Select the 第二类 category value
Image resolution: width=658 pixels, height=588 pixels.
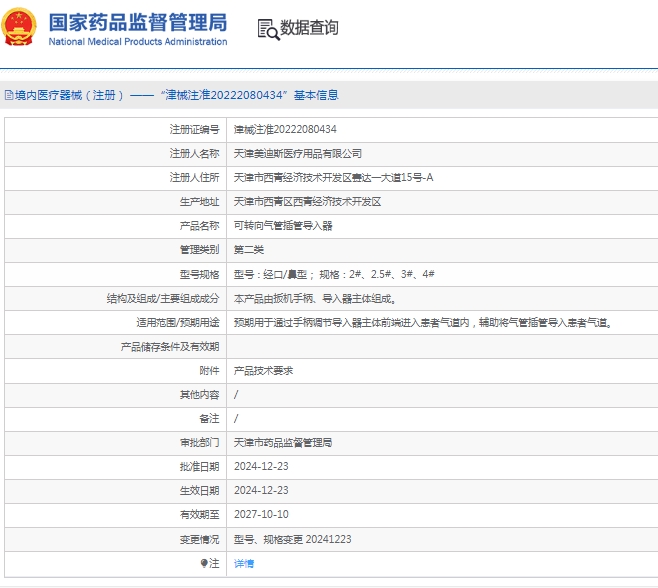click(248, 250)
